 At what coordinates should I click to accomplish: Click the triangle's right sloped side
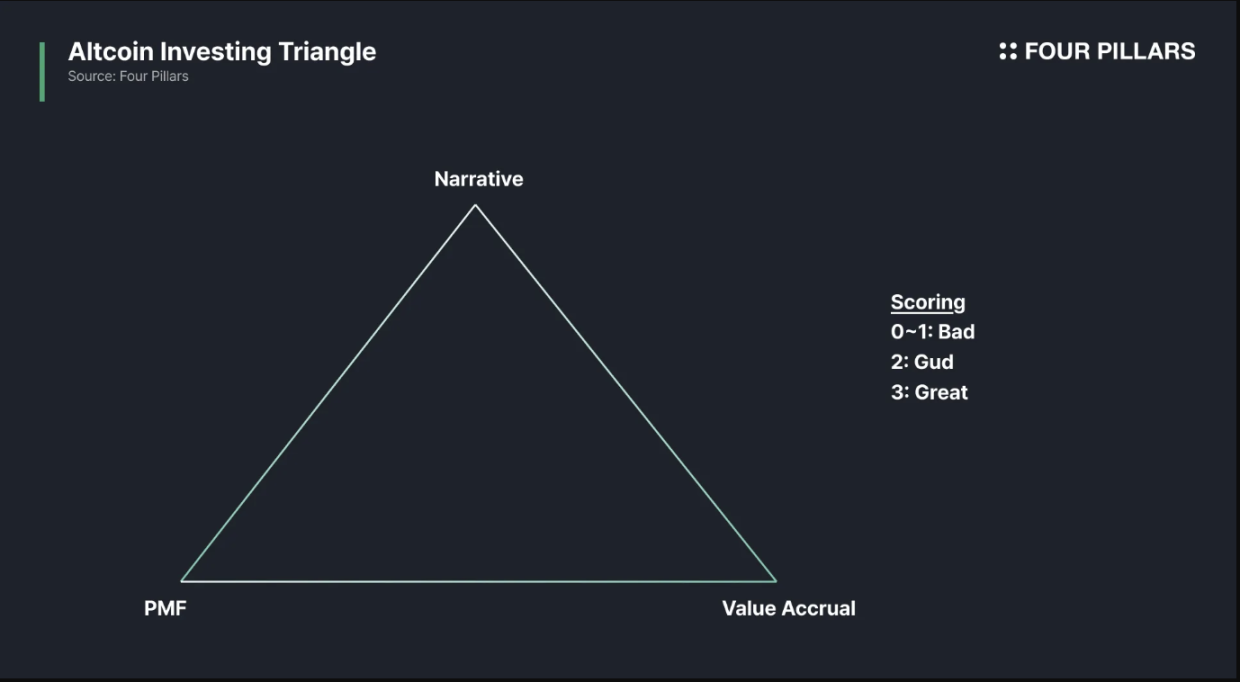[x=625, y=393]
